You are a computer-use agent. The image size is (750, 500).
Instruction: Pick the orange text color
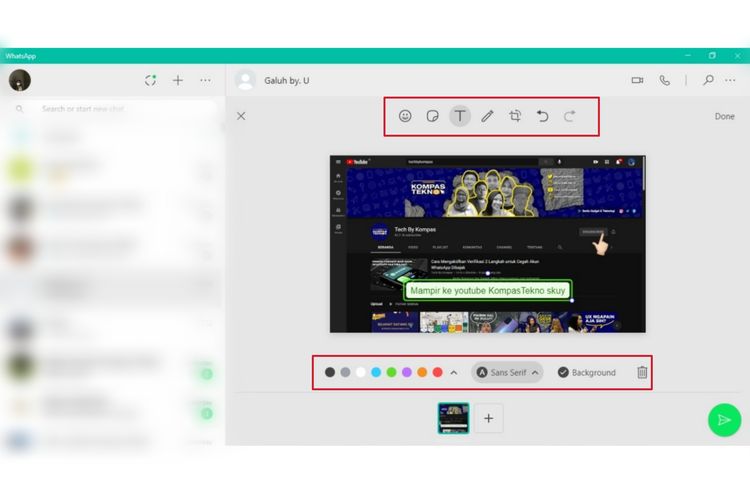422,372
